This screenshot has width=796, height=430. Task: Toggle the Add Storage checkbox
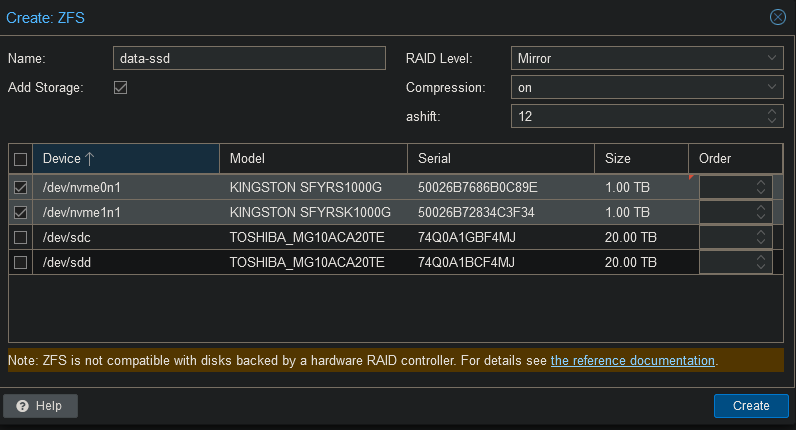[121, 88]
